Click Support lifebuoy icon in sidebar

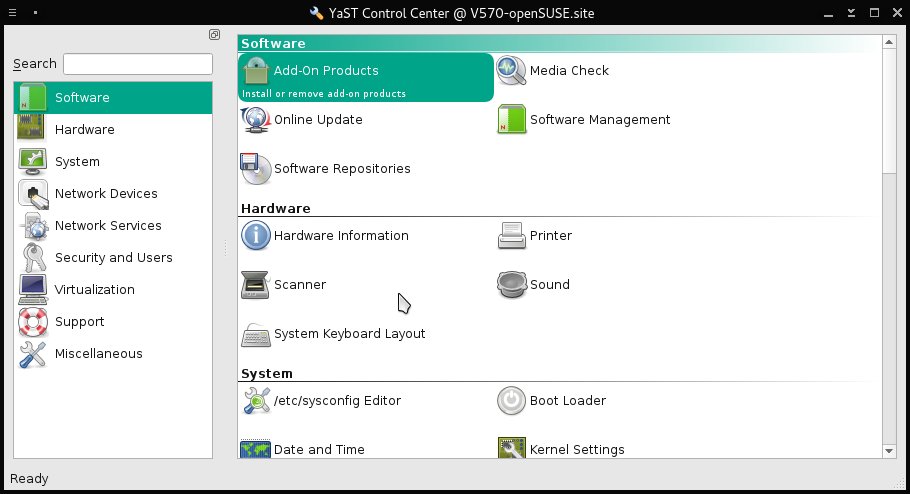click(x=32, y=322)
